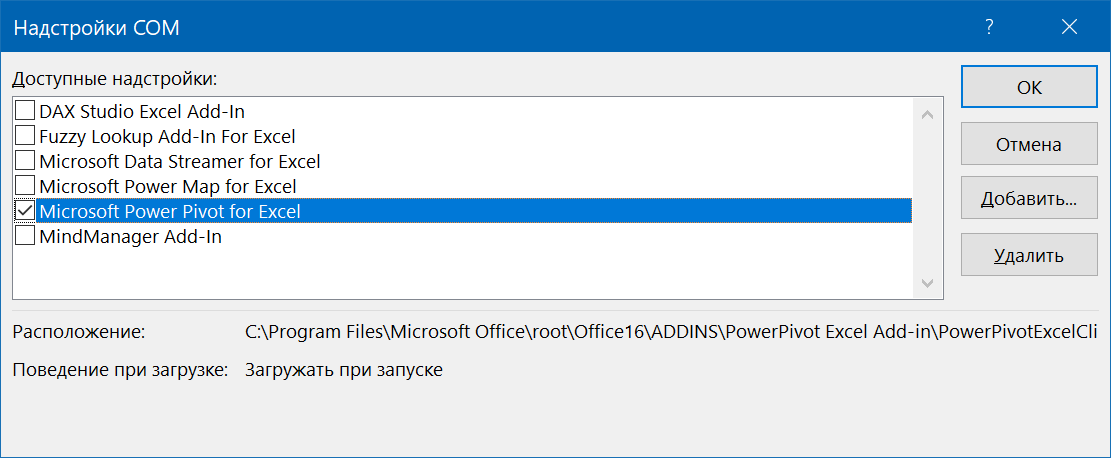Click the Расположение label
The width and height of the screenshot is (1111, 458).
pos(79,332)
